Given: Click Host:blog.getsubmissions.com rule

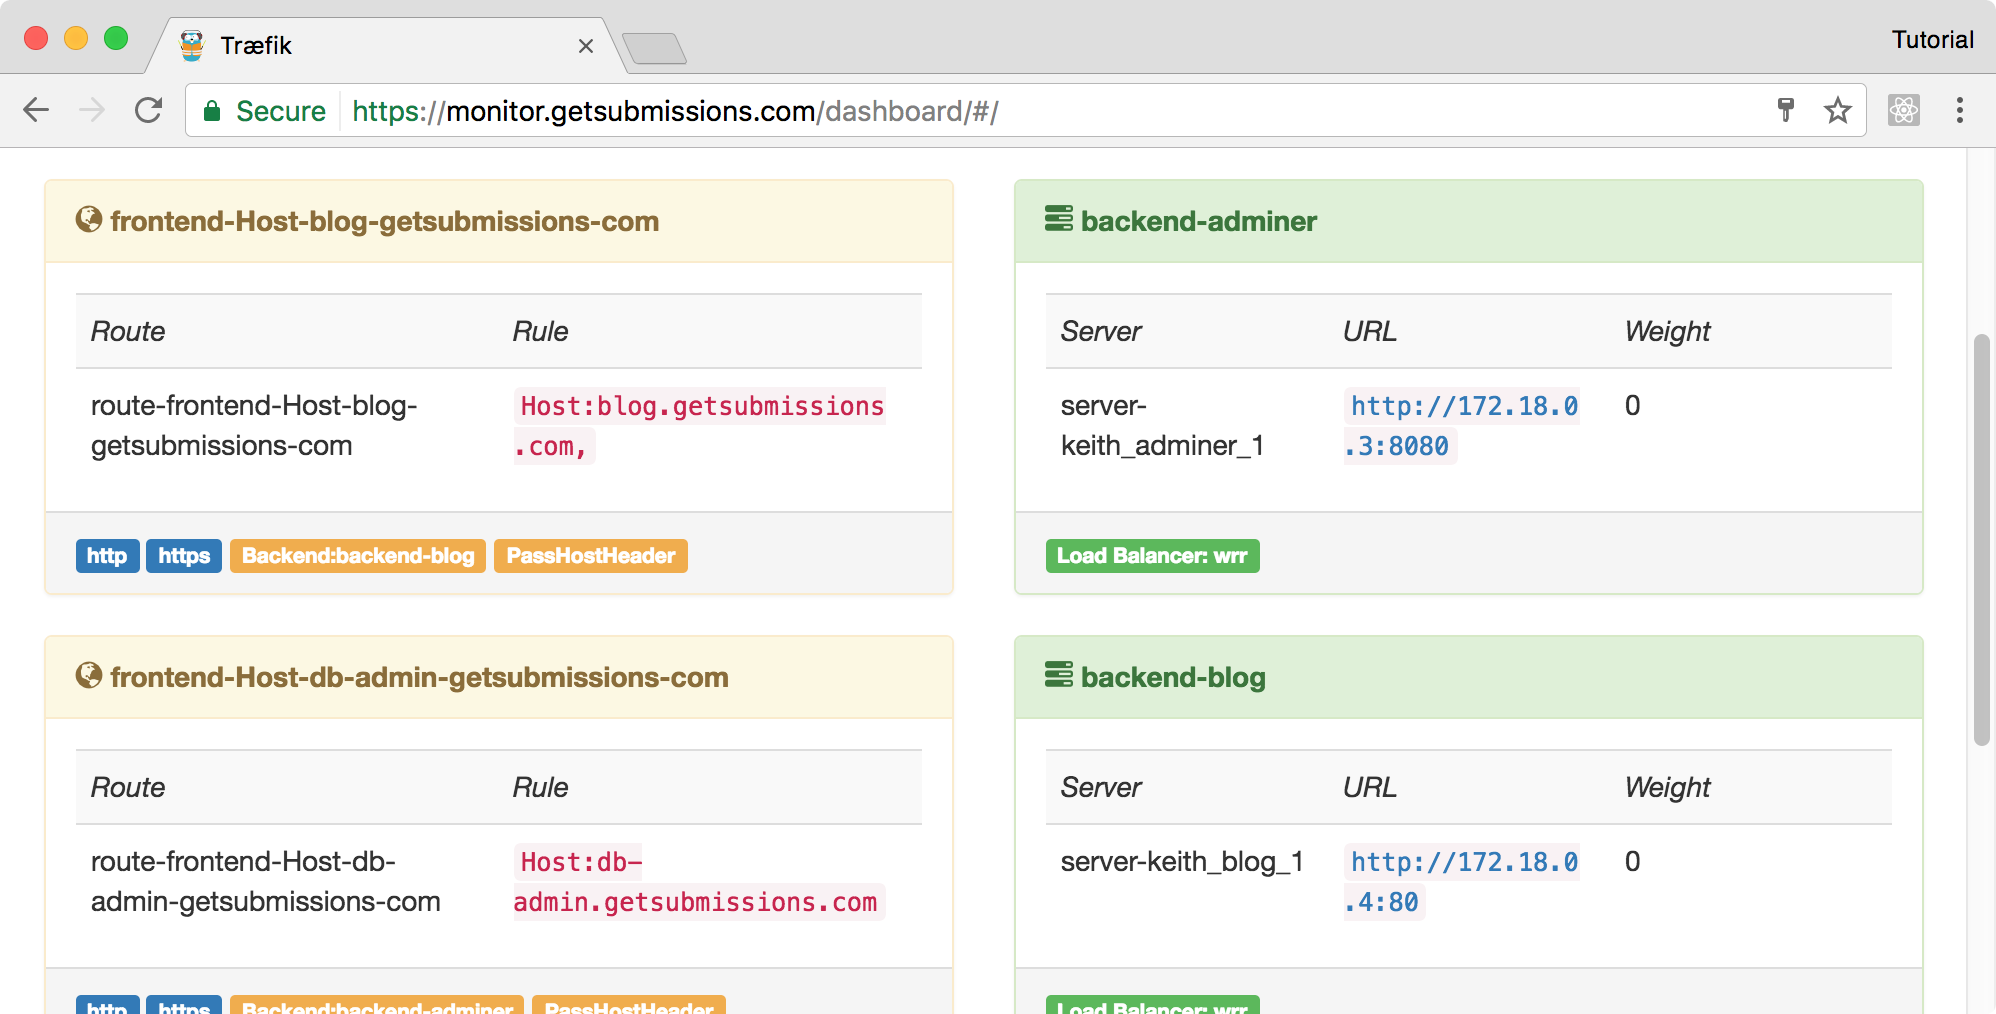Looking at the screenshot, I should (700, 426).
